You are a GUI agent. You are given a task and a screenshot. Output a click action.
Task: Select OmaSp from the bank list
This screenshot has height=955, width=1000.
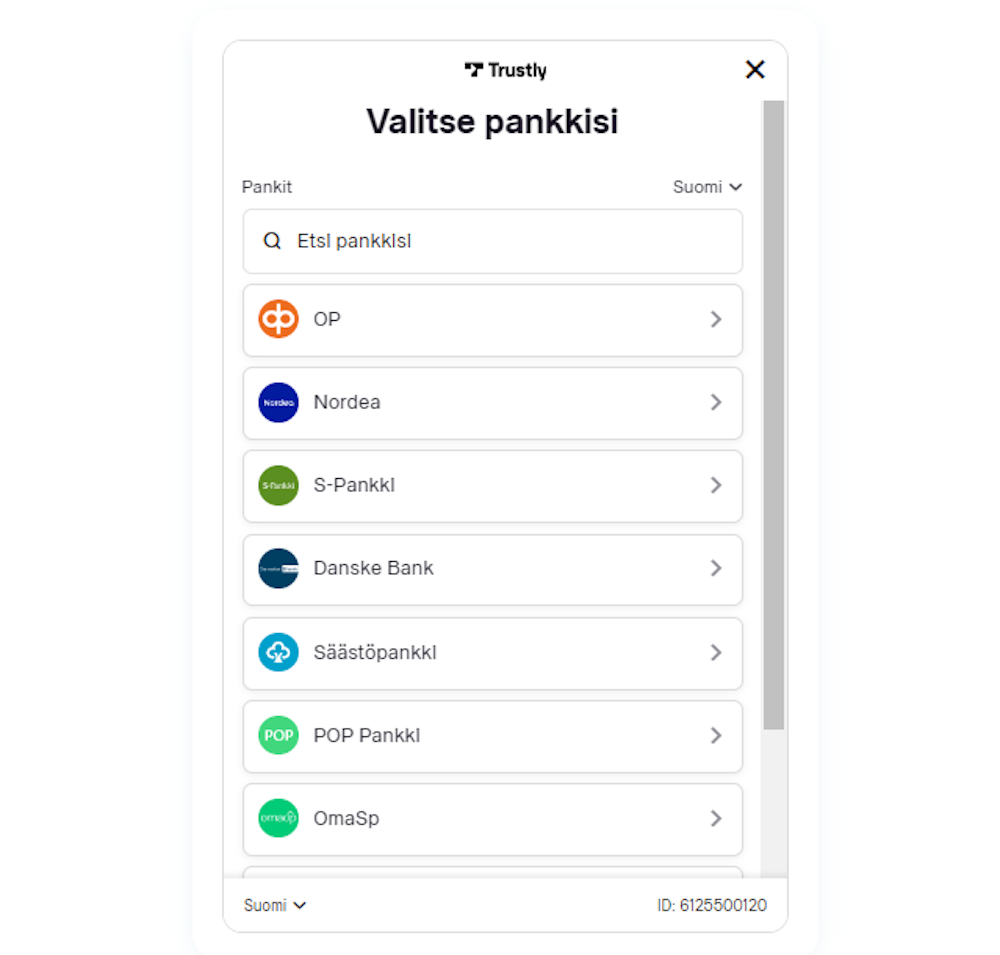pyautogui.click(x=492, y=819)
